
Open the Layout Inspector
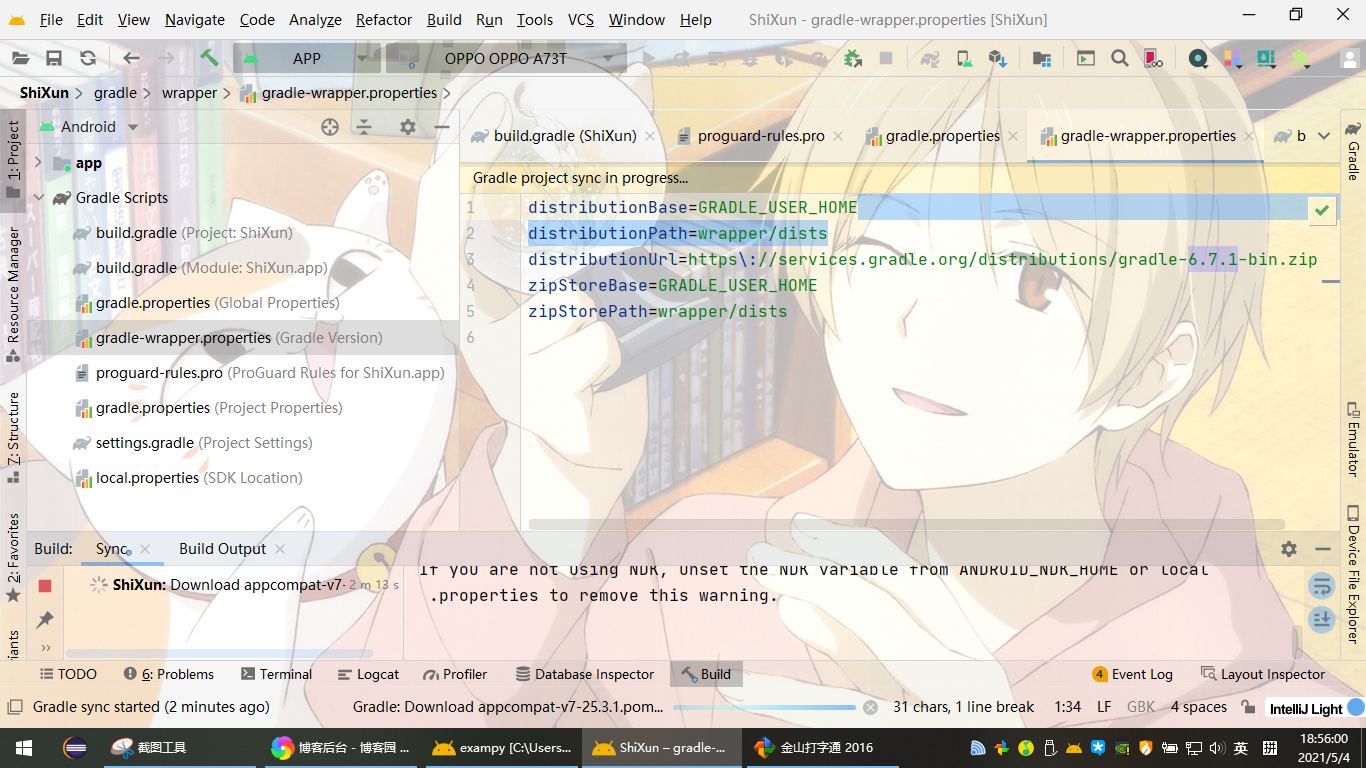1263,674
